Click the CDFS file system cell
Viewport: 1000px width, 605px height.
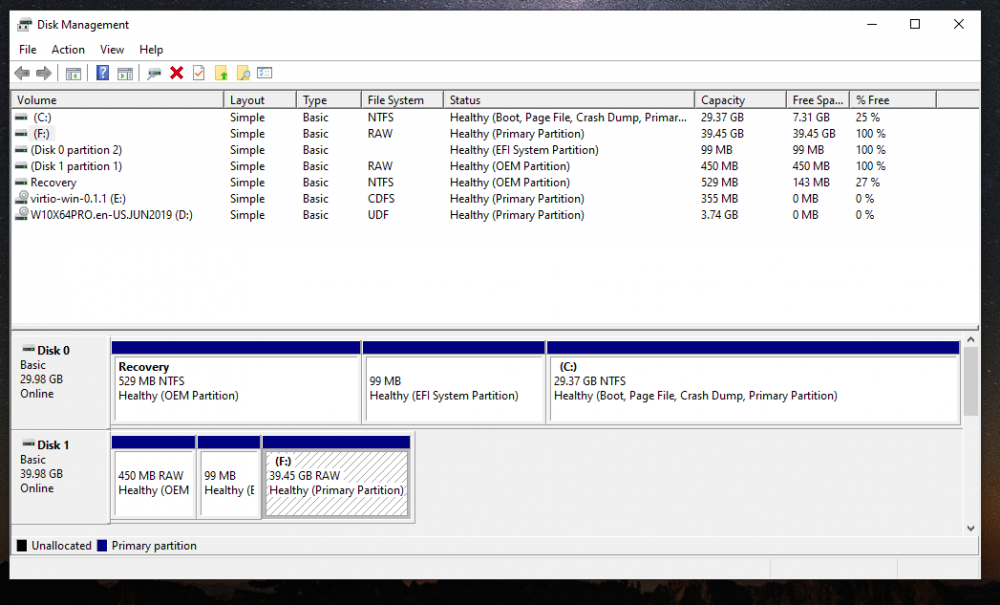pos(381,199)
